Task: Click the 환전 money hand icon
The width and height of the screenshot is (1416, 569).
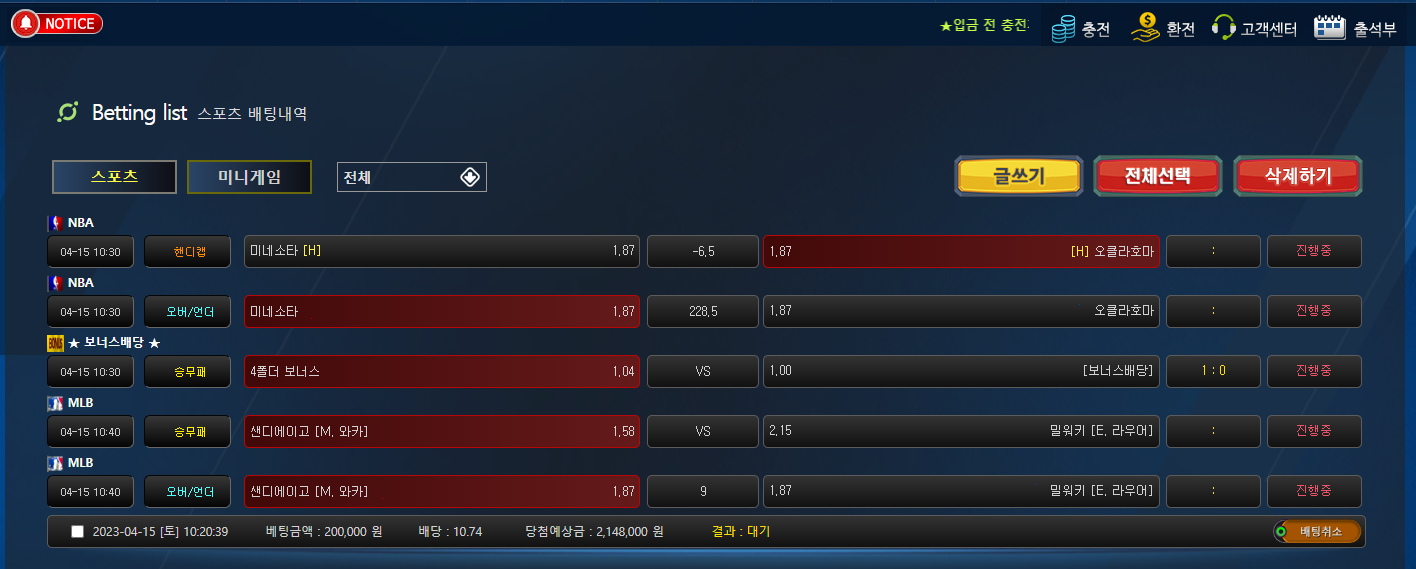Action: pos(1145,28)
